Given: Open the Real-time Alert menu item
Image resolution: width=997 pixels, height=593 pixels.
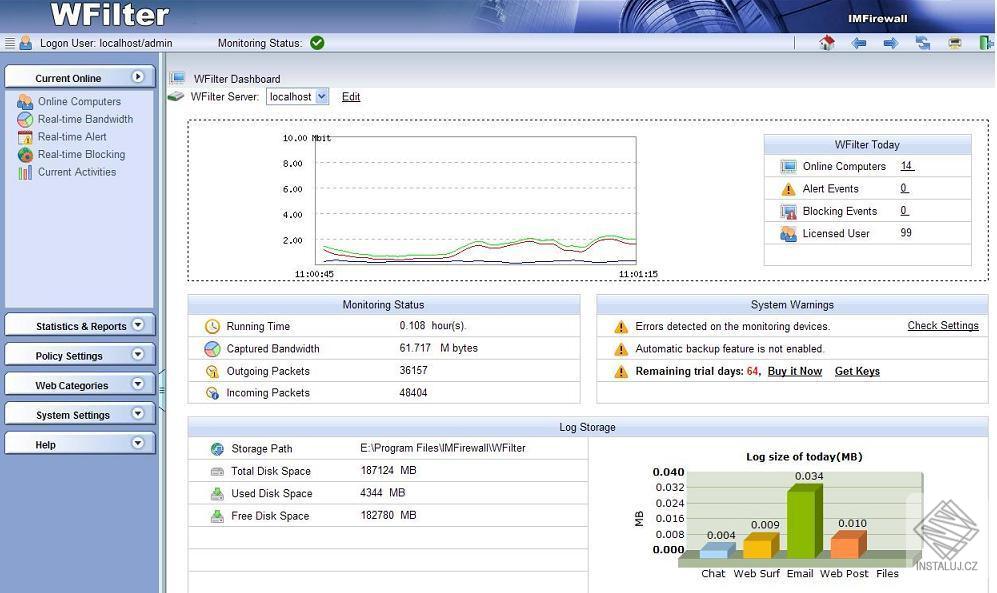Looking at the screenshot, I should click(72, 137).
